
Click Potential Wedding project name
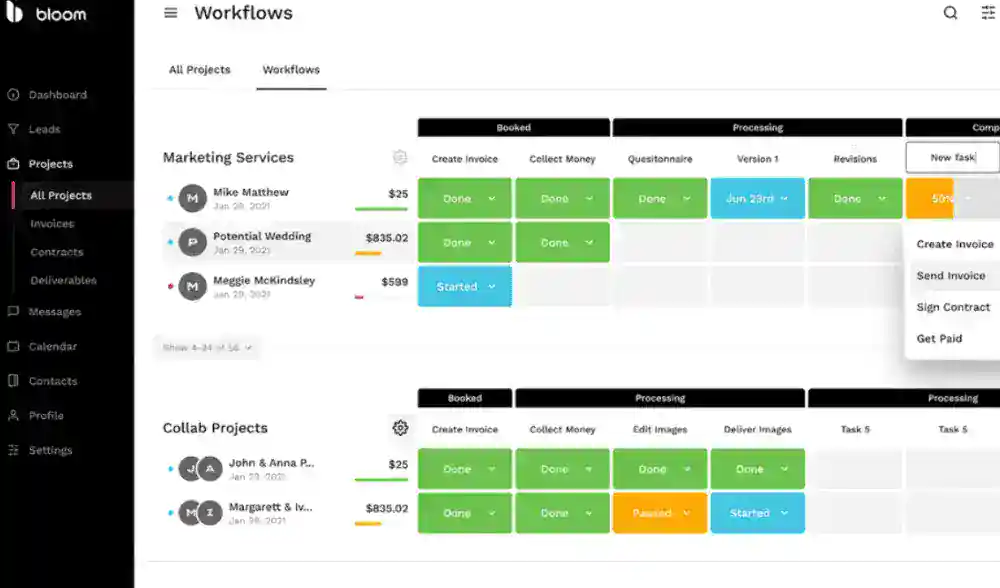tap(262, 236)
